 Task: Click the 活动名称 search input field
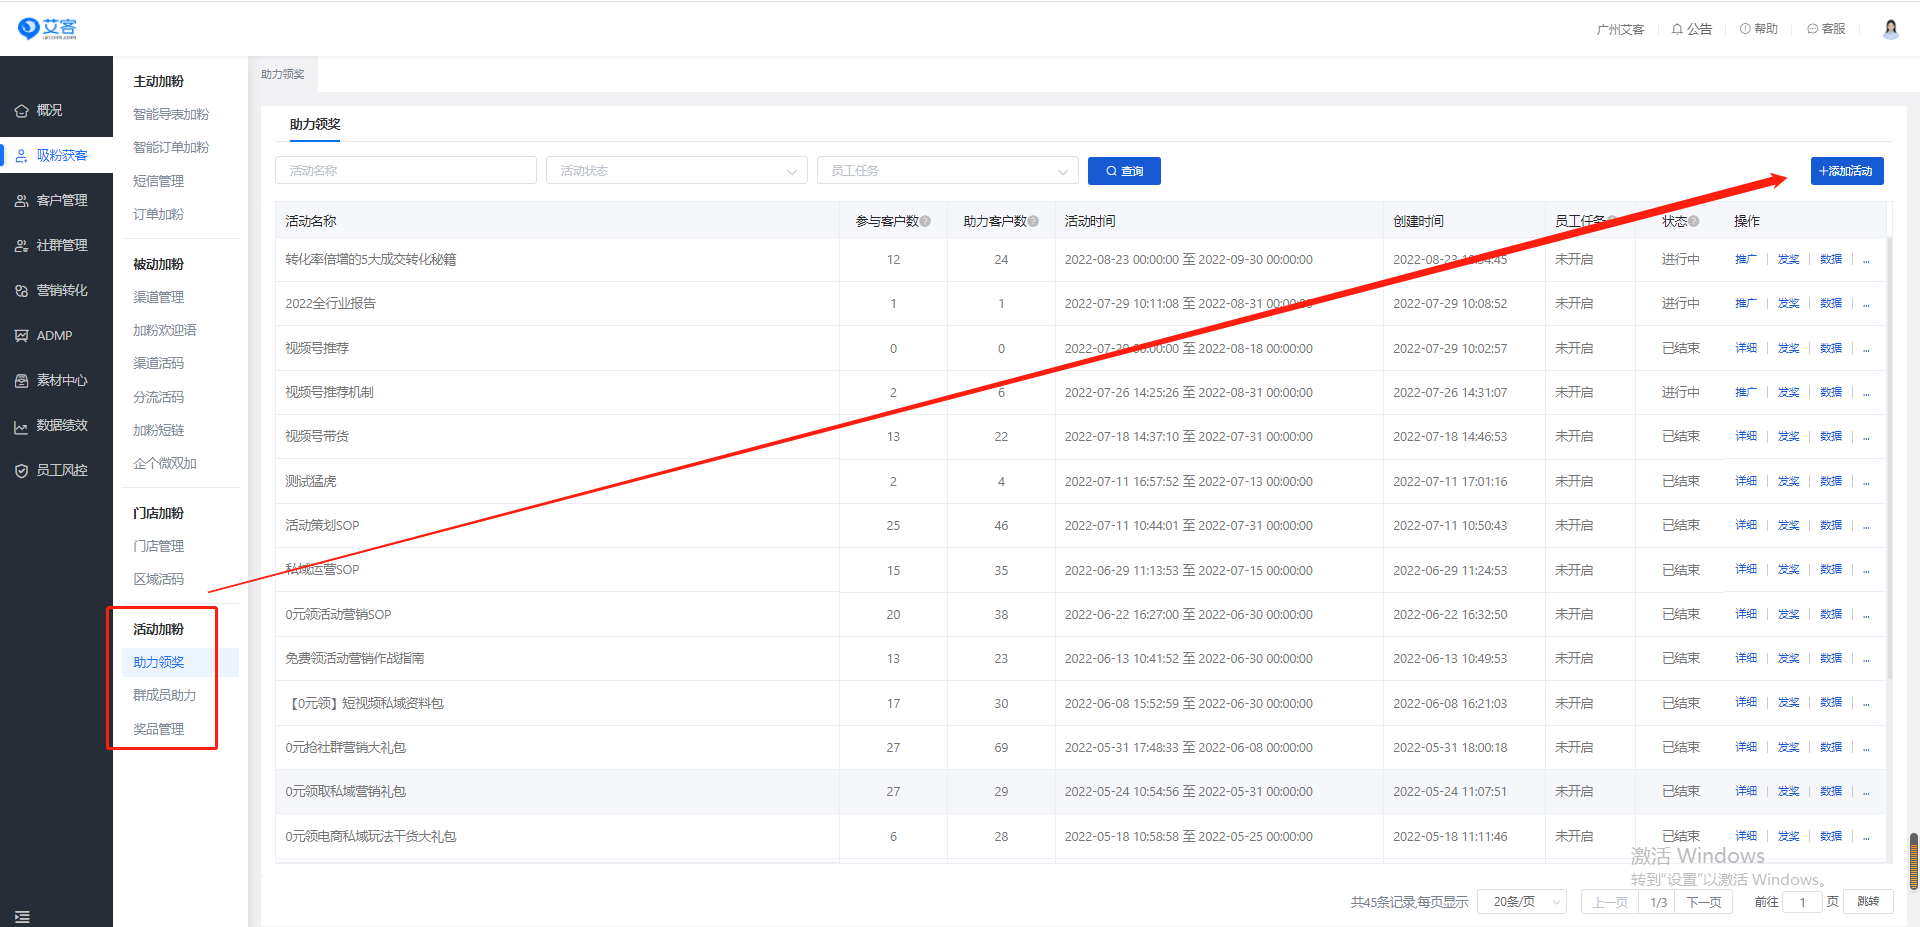[405, 171]
